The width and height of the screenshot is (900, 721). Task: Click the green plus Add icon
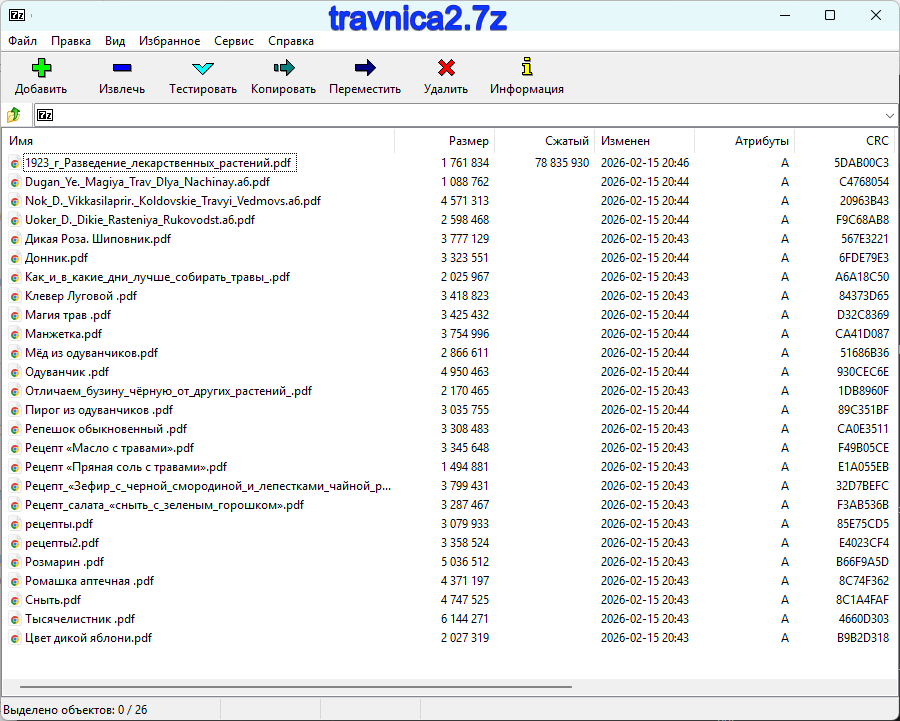click(x=41, y=69)
